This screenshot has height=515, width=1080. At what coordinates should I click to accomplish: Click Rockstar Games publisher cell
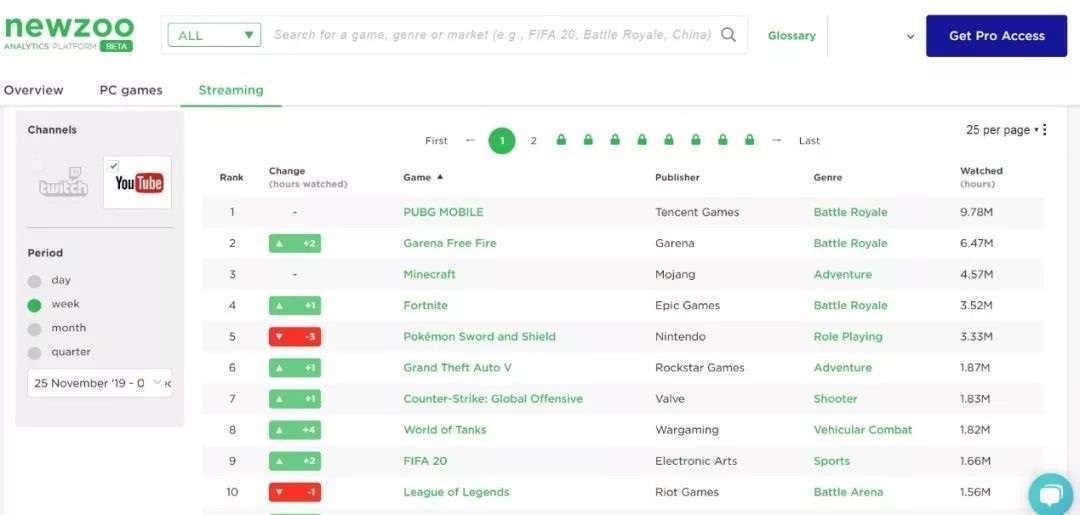click(700, 368)
